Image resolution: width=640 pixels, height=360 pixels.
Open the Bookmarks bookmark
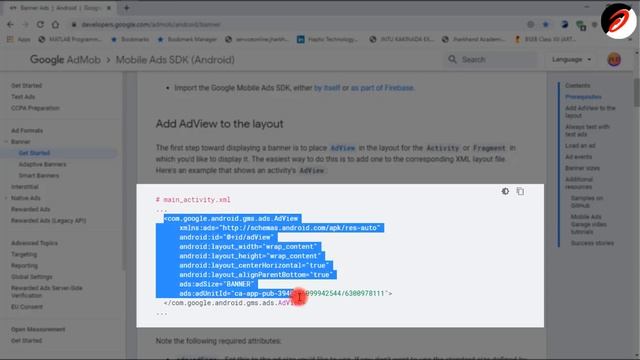pyautogui.click(x=131, y=39)
